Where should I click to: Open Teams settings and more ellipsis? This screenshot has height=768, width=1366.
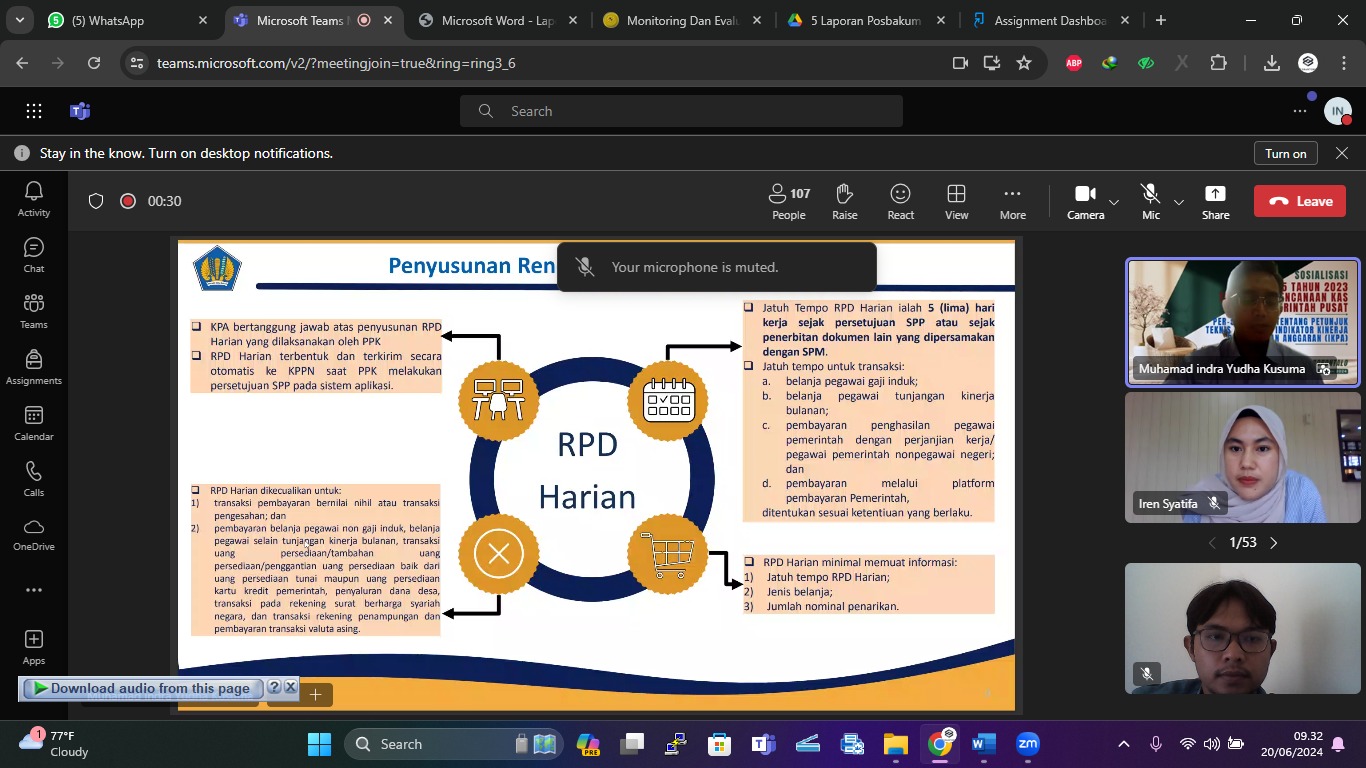1300,111
